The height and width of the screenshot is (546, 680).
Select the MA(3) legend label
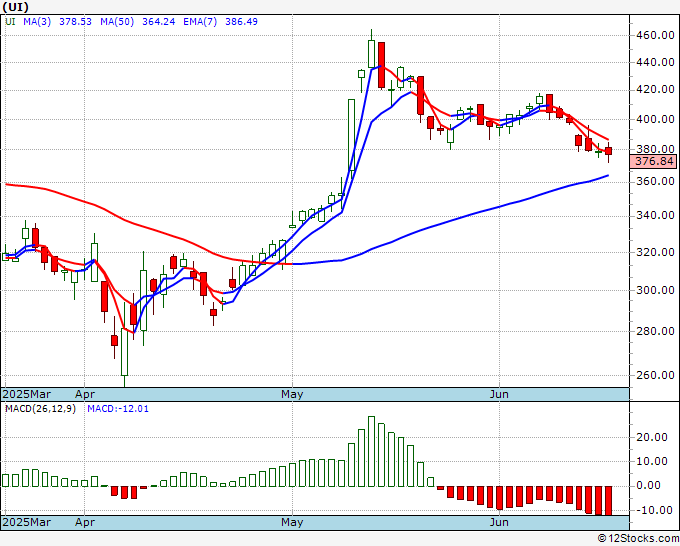[x=37, y=22]
